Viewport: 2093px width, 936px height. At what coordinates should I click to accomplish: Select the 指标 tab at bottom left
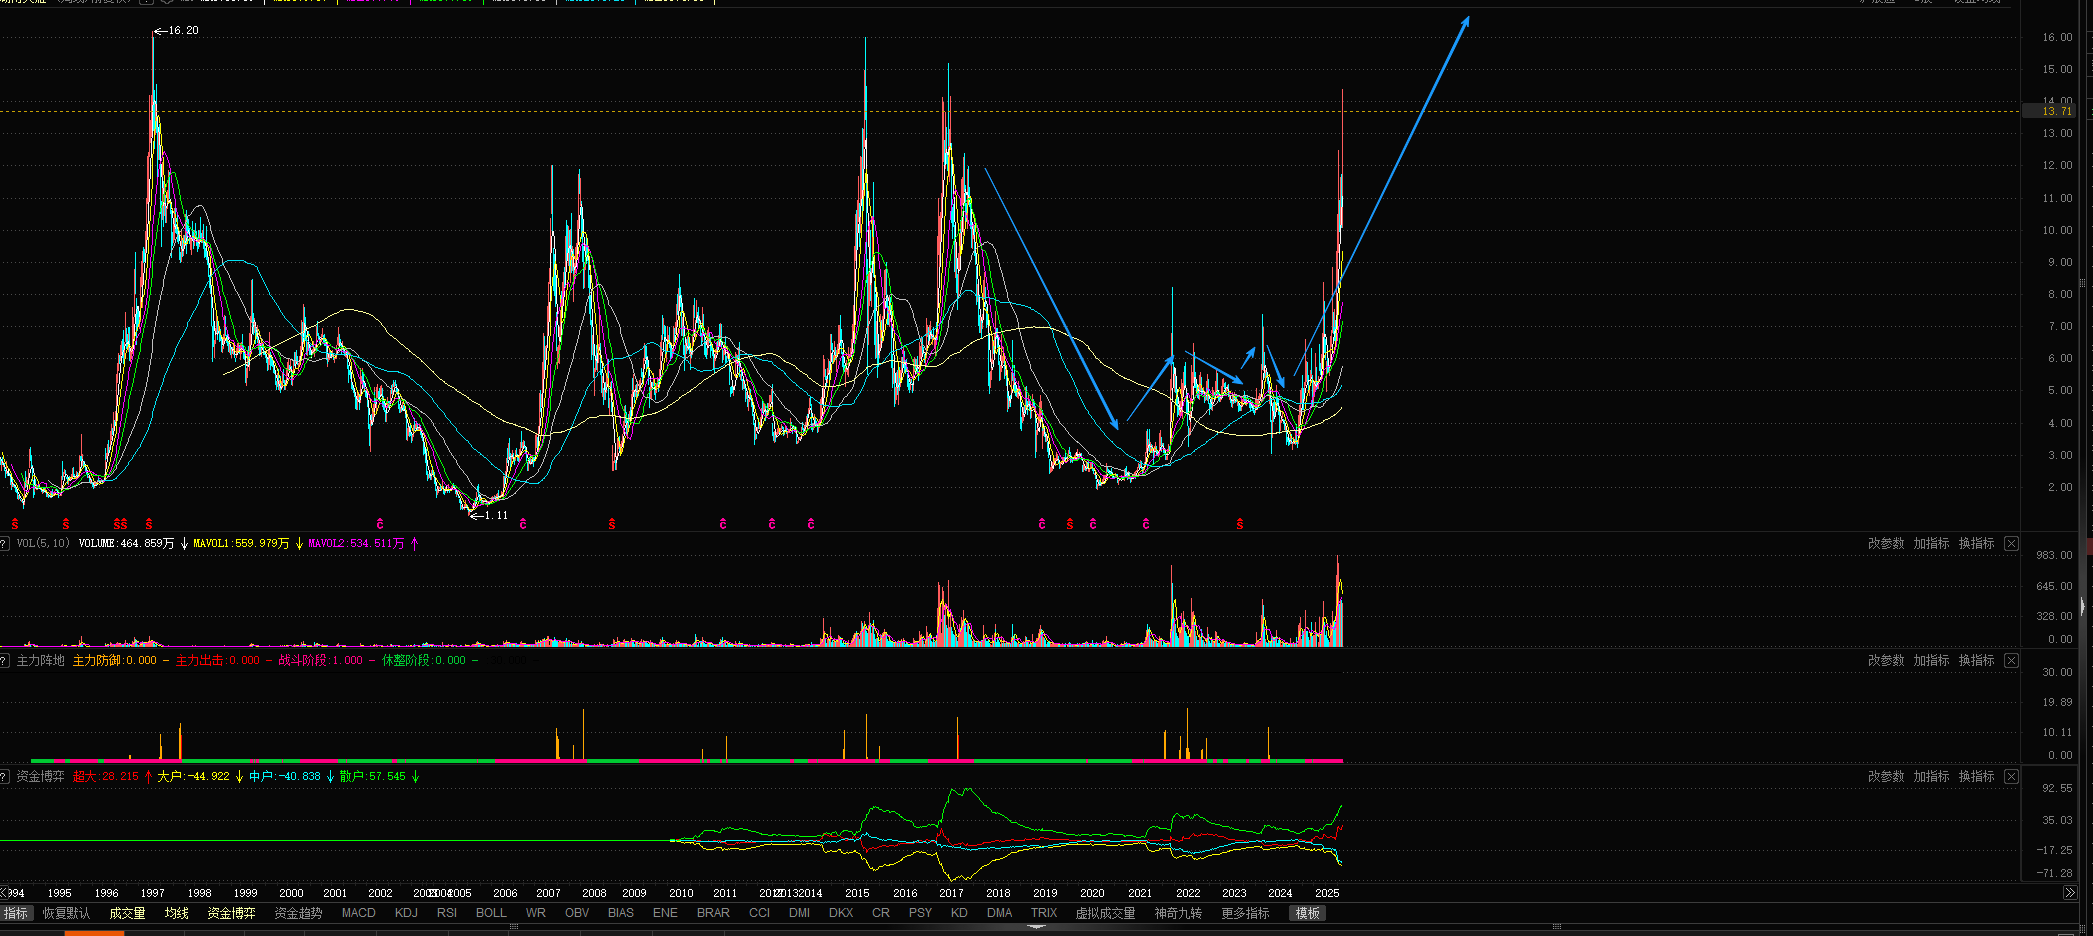(x=15, y=913)
